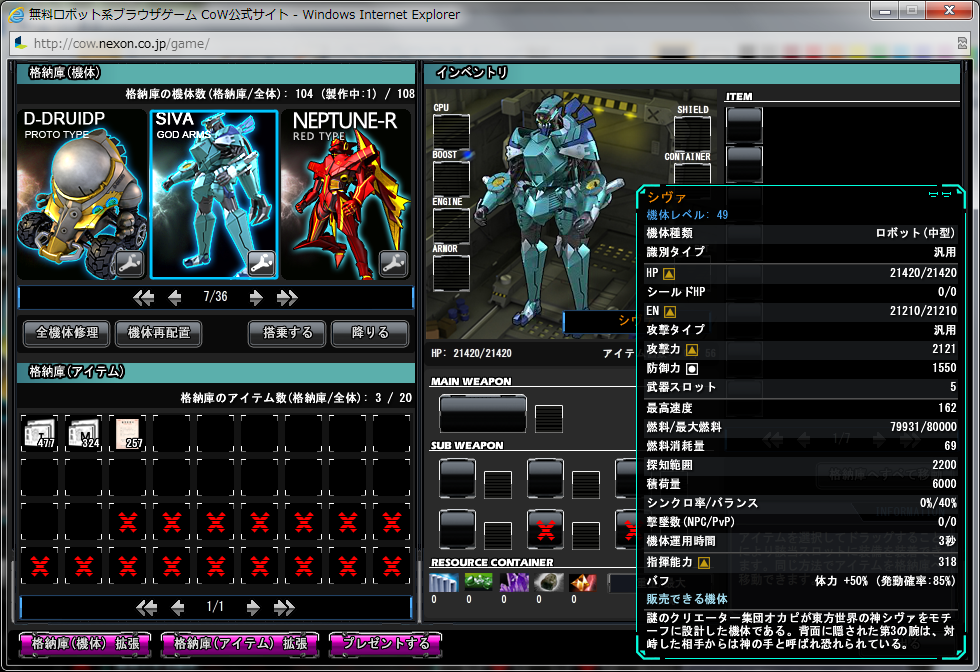Screen dimensions: 980x672
Task: Click the 格納庫(アイテム) panel header
Action: click(x=216, y=372)
